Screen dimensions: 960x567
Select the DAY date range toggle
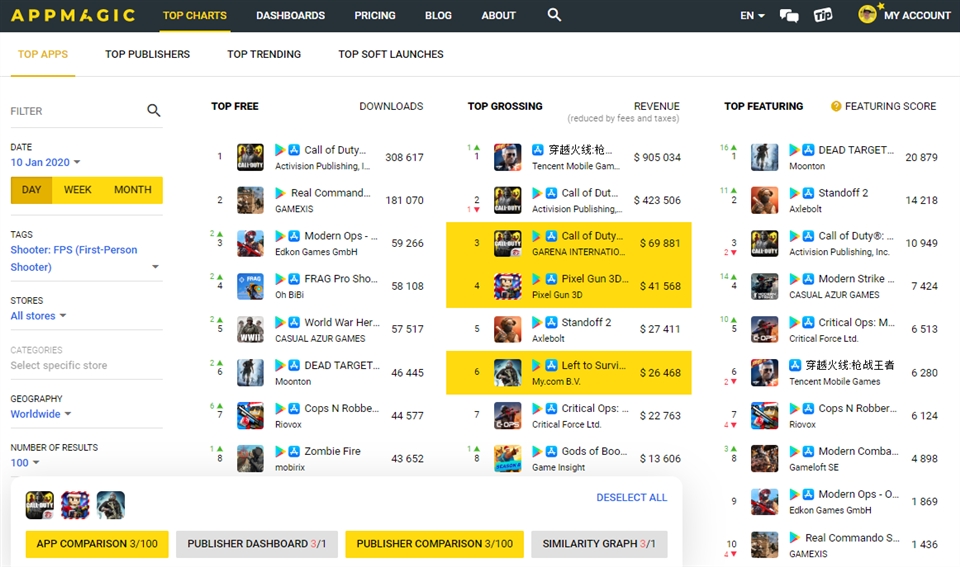pos(32,190)
